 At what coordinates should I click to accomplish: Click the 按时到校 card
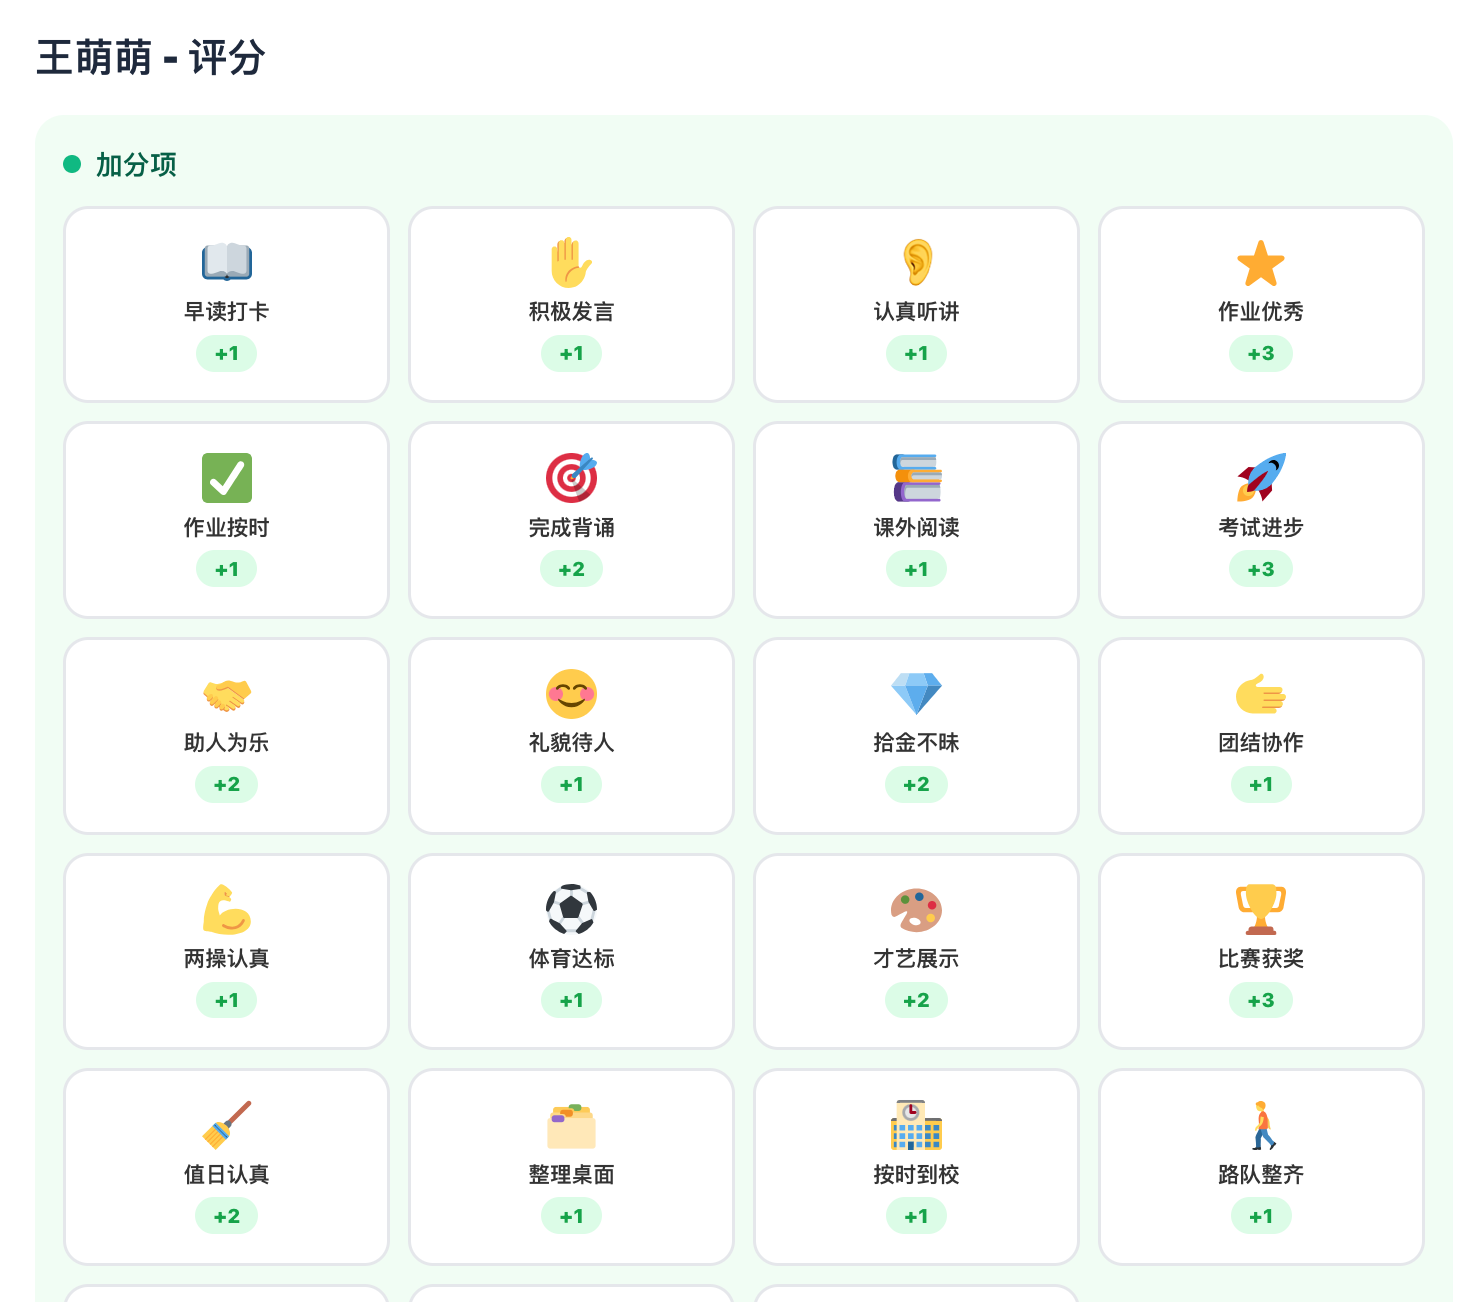pyautogui.click(x=916, y=1166)
